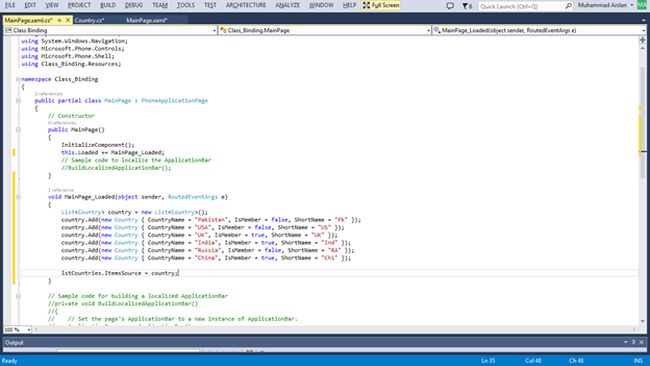Collapse the MainPage_Loaded method outline
650x366 pixels.
click(18, 197)
